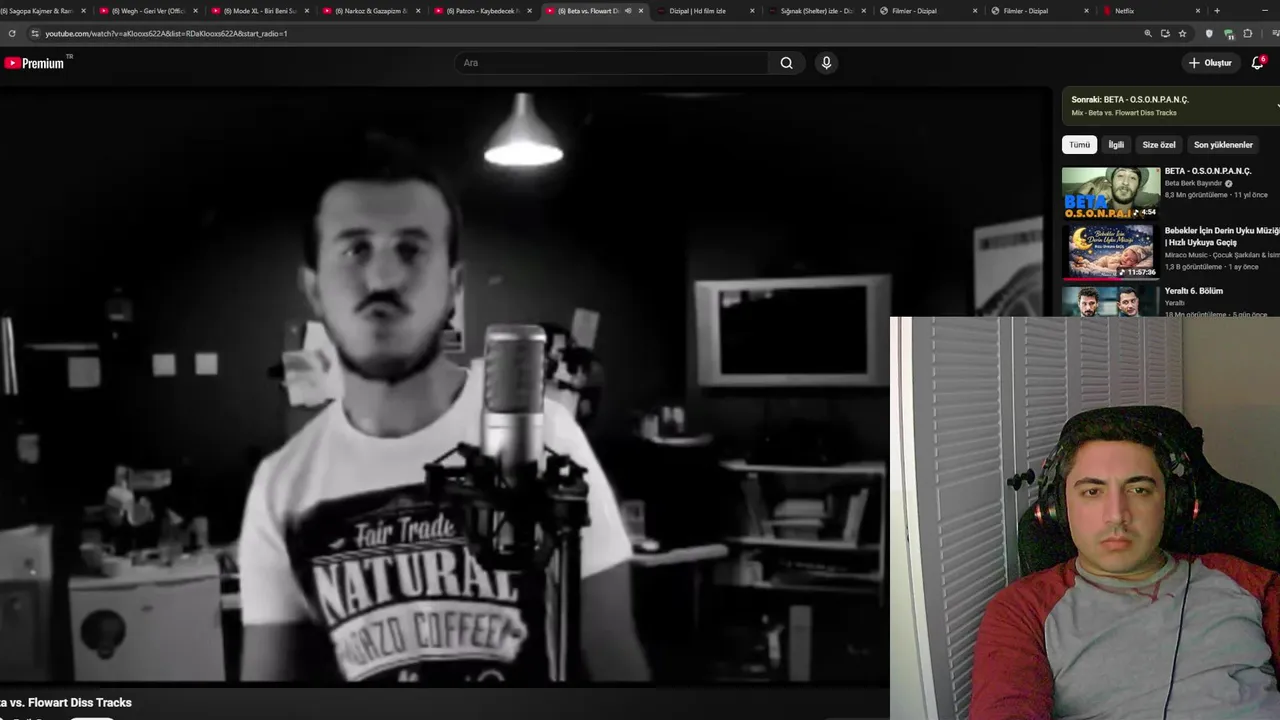
Task: Close the Sığınak (Shelter) izle tab
Action: point(864,11)
